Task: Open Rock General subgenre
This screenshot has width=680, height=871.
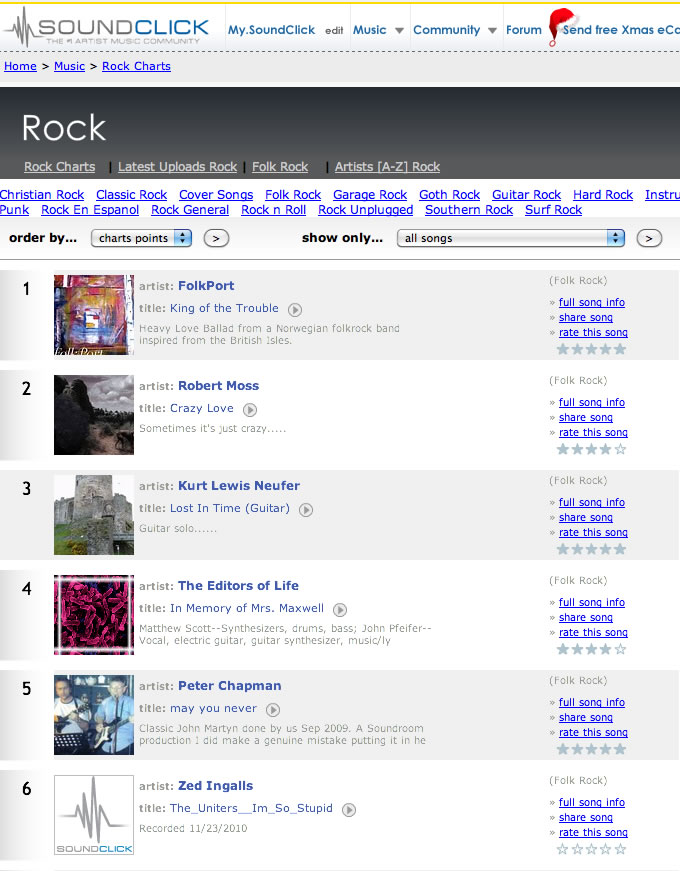Action: tap(190, 210)
